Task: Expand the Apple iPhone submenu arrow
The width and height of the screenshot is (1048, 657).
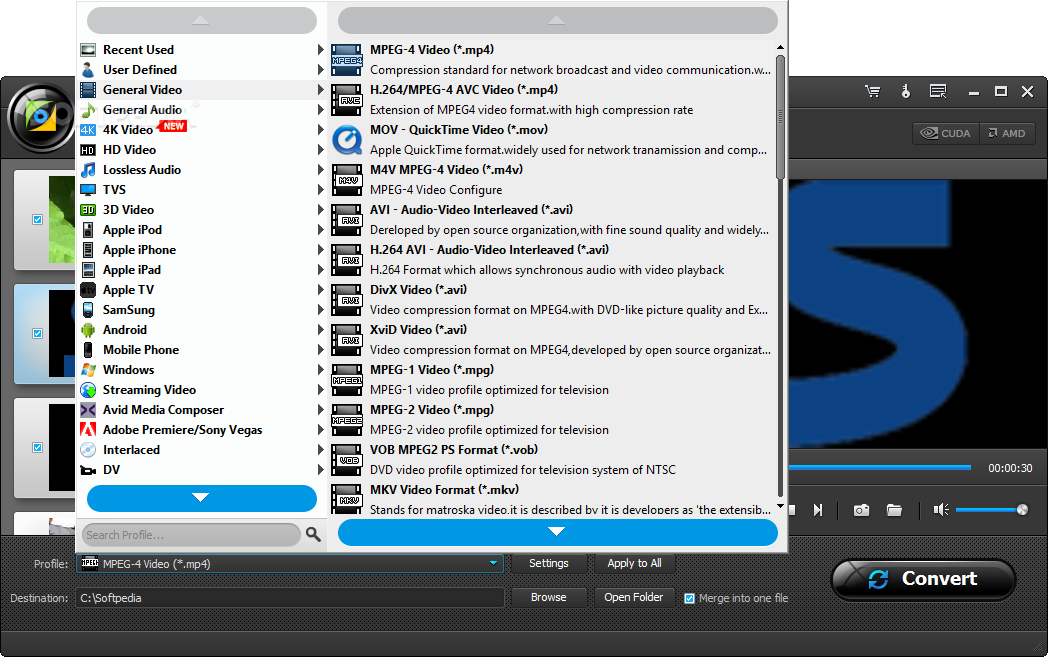Action: pos(320,250)
